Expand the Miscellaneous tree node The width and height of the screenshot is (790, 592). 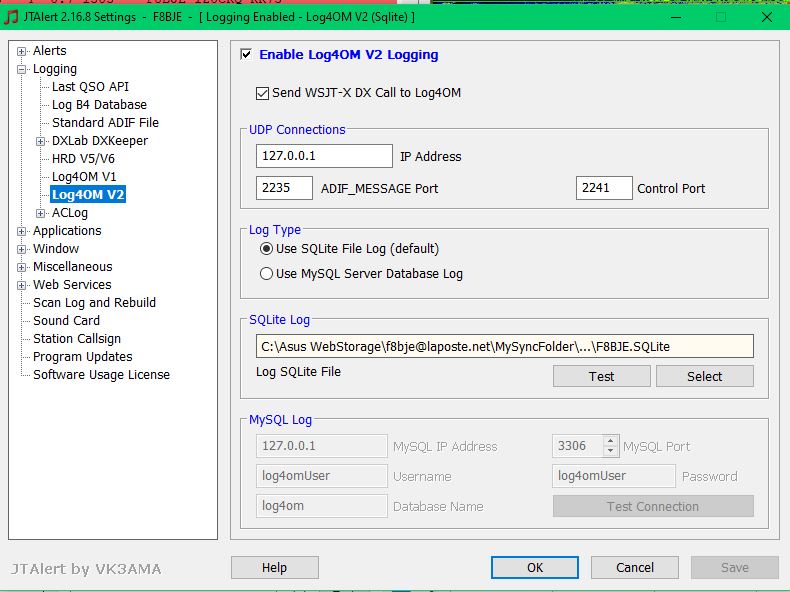pos(21,268)
